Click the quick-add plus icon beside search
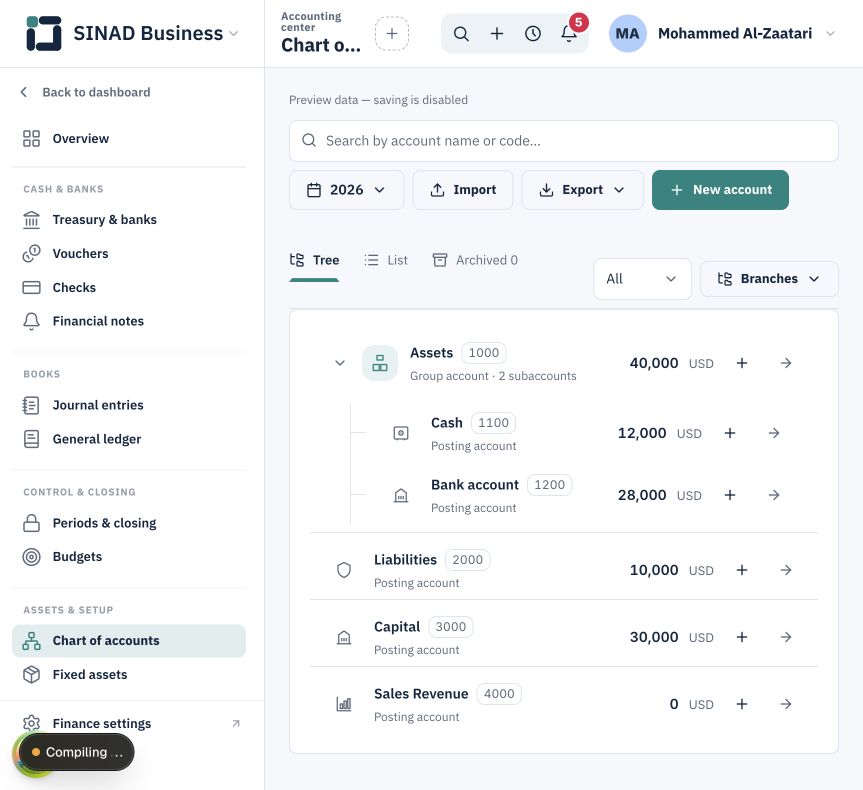 pos(497,34)
